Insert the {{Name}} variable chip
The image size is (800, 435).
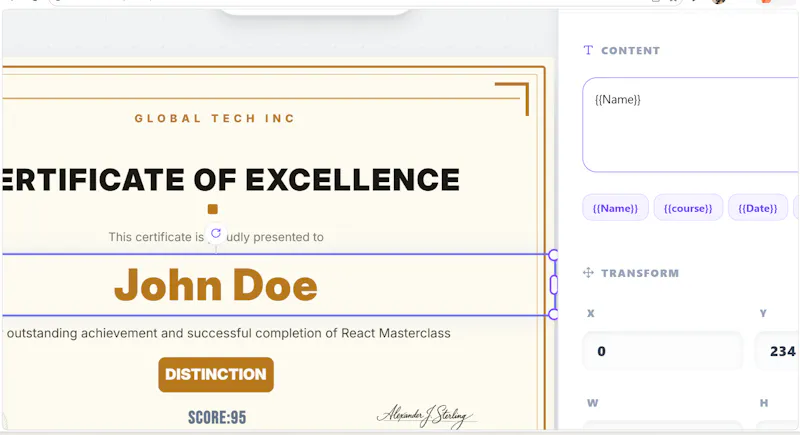point(615,208)
